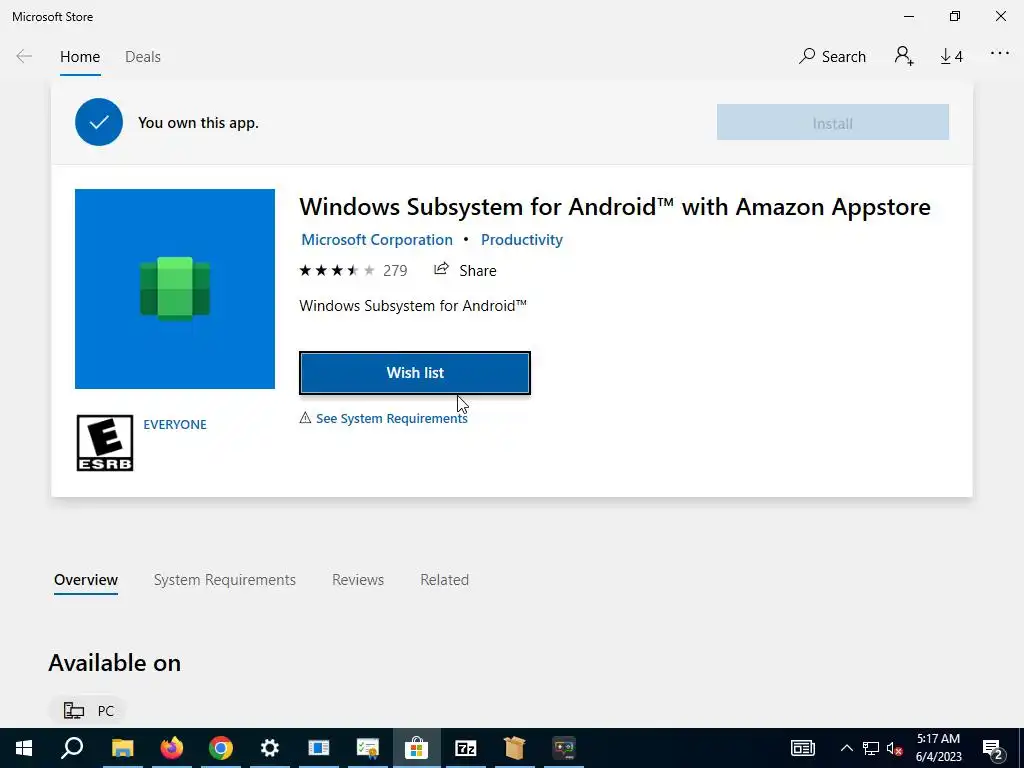Switch to the Reviews section tab

(358, 580)
